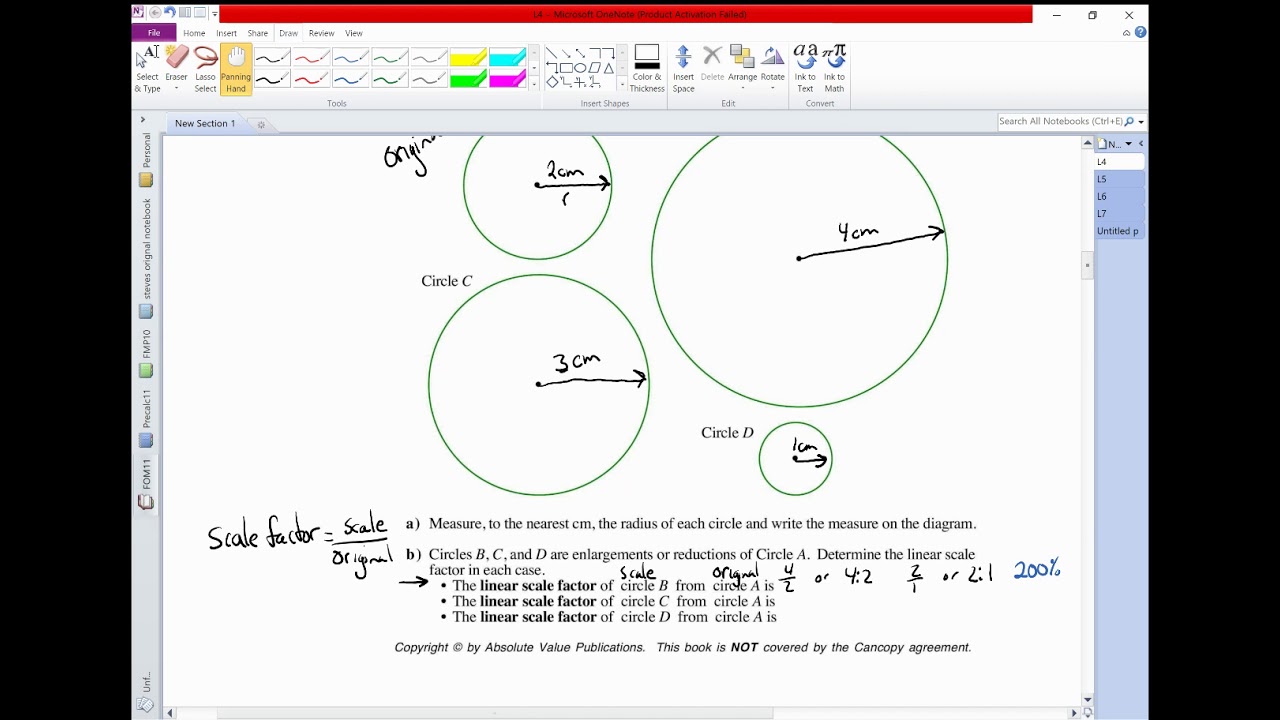
Task: Open the search scope dropdown
Action: (1141, 122)
